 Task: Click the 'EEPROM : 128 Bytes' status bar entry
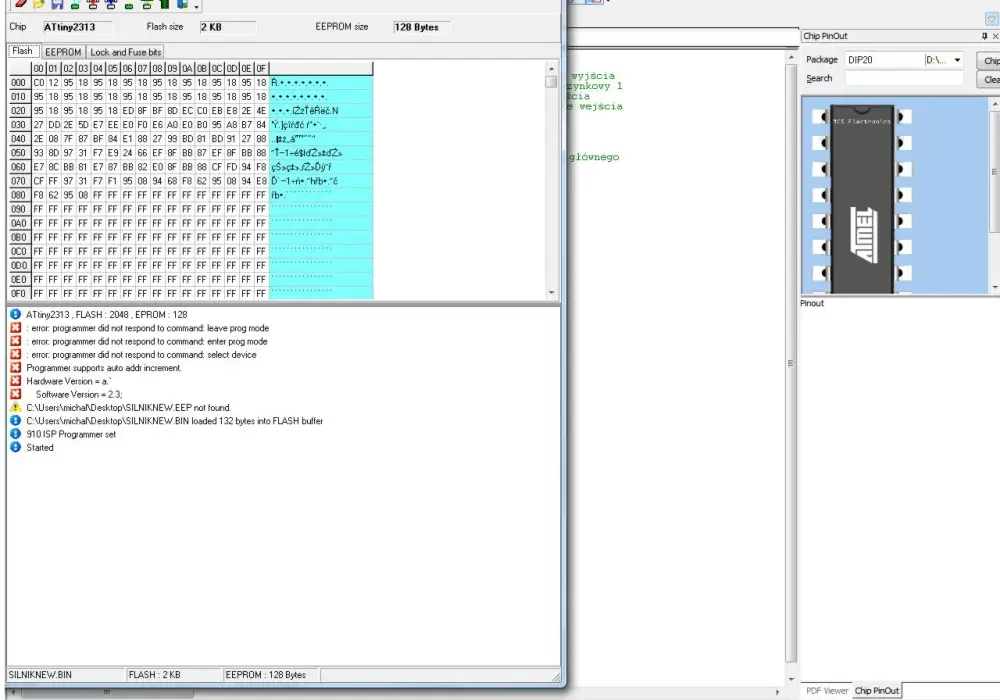(x=271, y=674)
